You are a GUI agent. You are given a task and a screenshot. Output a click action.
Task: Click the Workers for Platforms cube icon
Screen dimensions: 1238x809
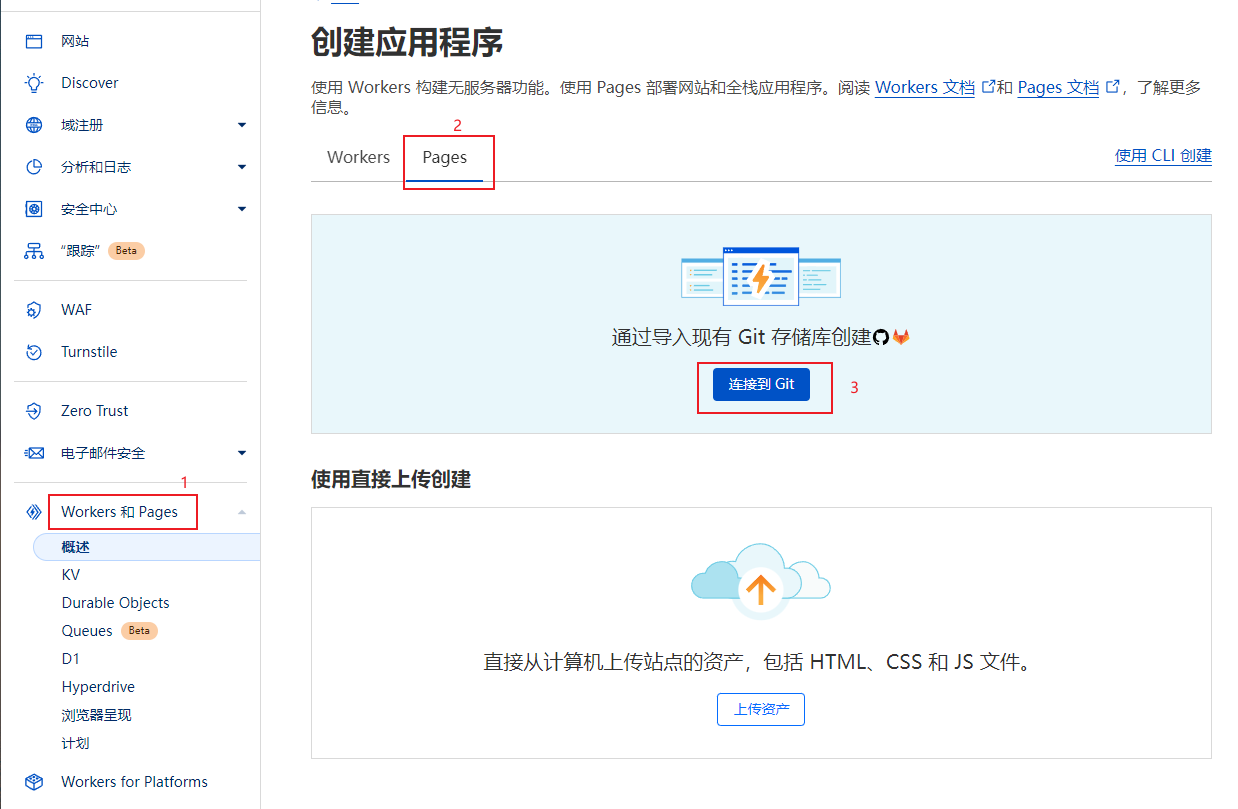pos(34,782)
